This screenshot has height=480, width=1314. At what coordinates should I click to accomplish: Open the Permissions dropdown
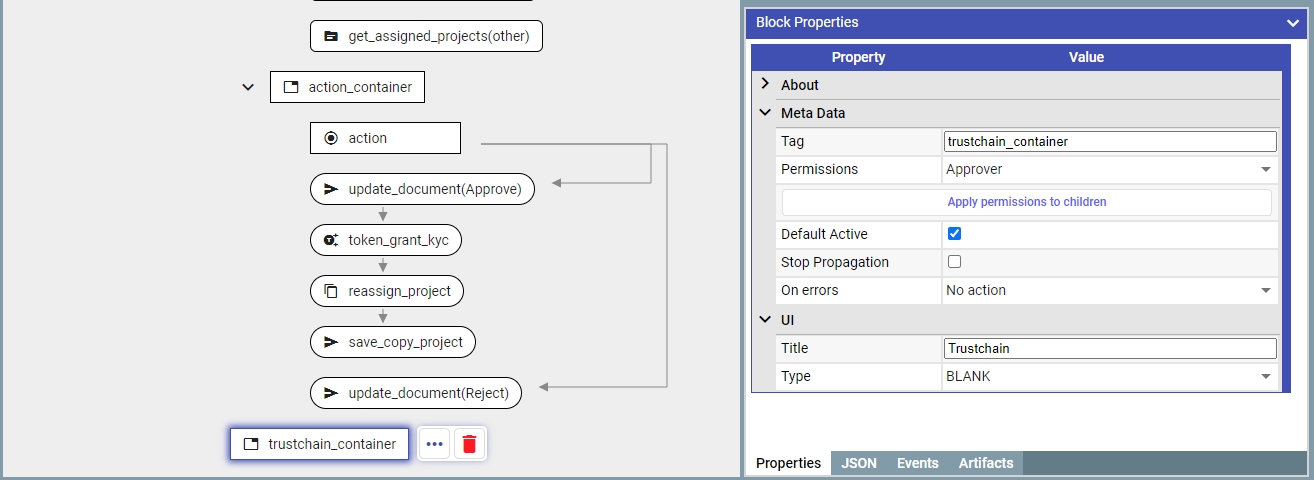coord(1110,170)
